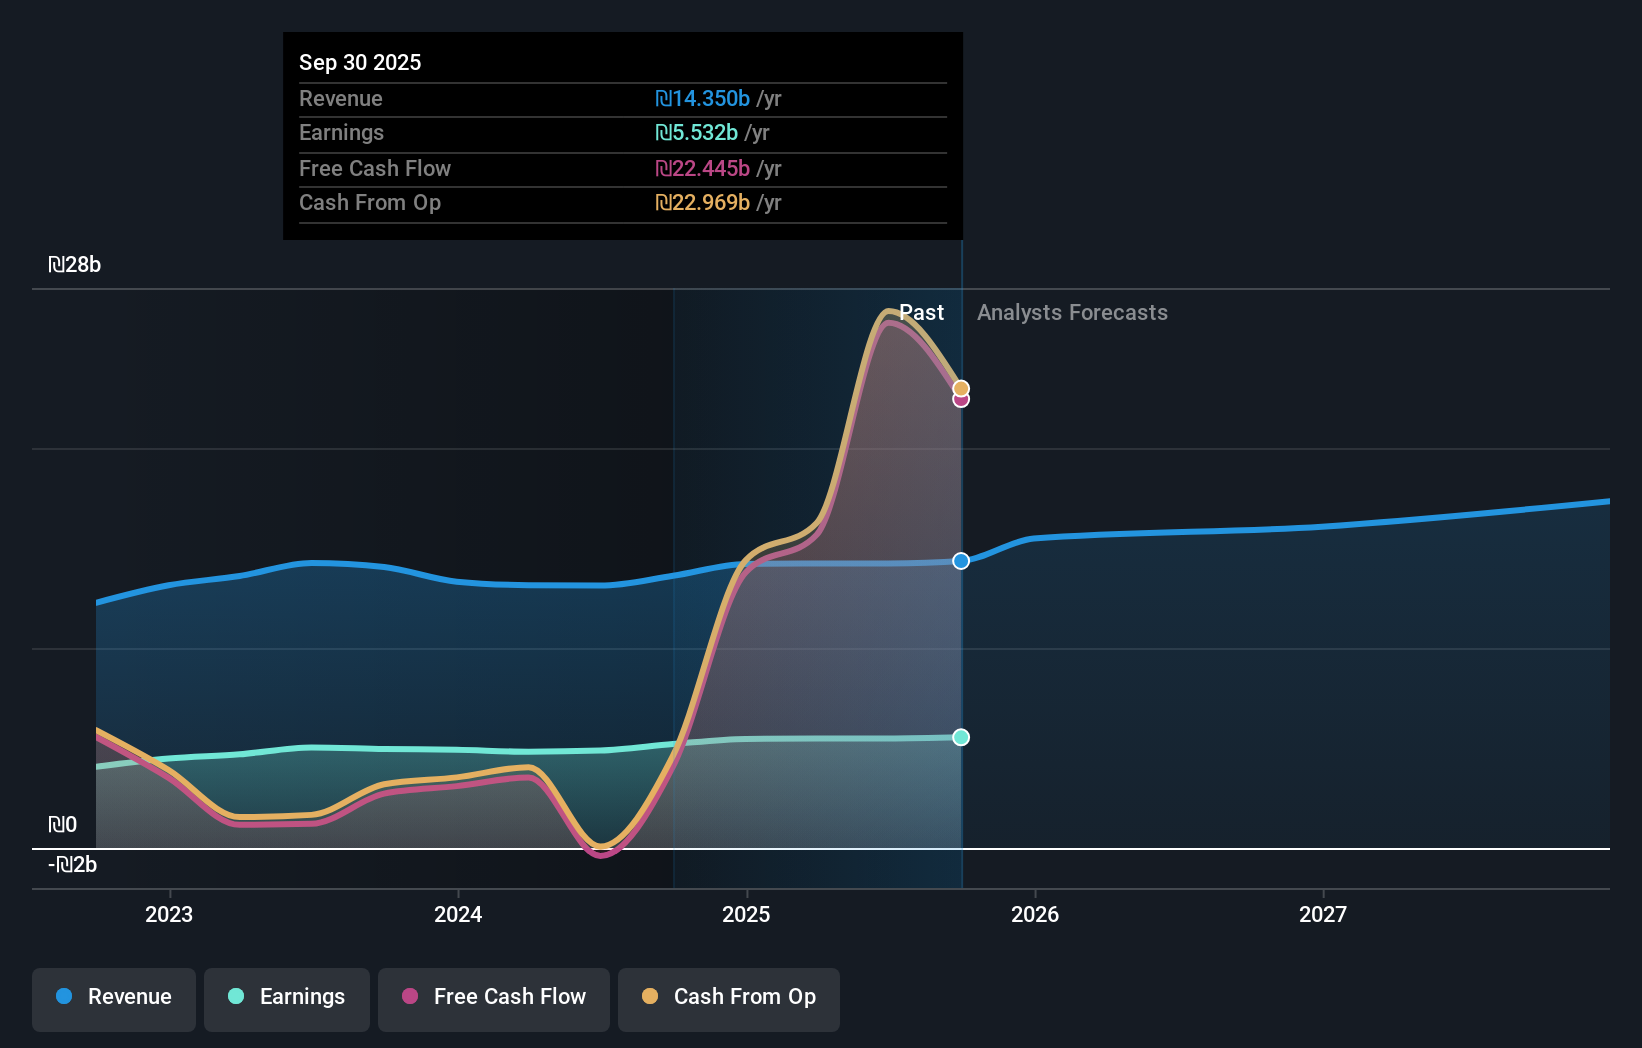Click the pink dot in Free Cash Flow legend

pyautogui.click(x=410, y=996)
